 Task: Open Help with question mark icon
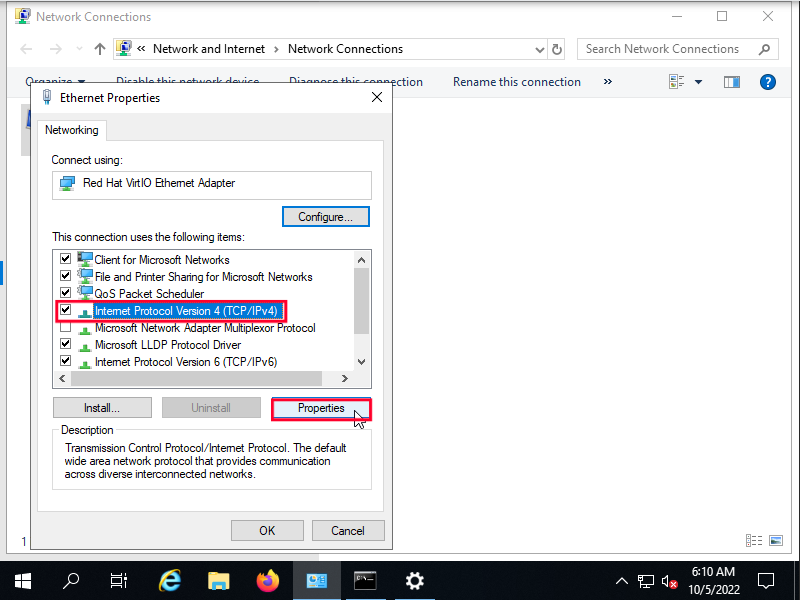tap(767, 82)
